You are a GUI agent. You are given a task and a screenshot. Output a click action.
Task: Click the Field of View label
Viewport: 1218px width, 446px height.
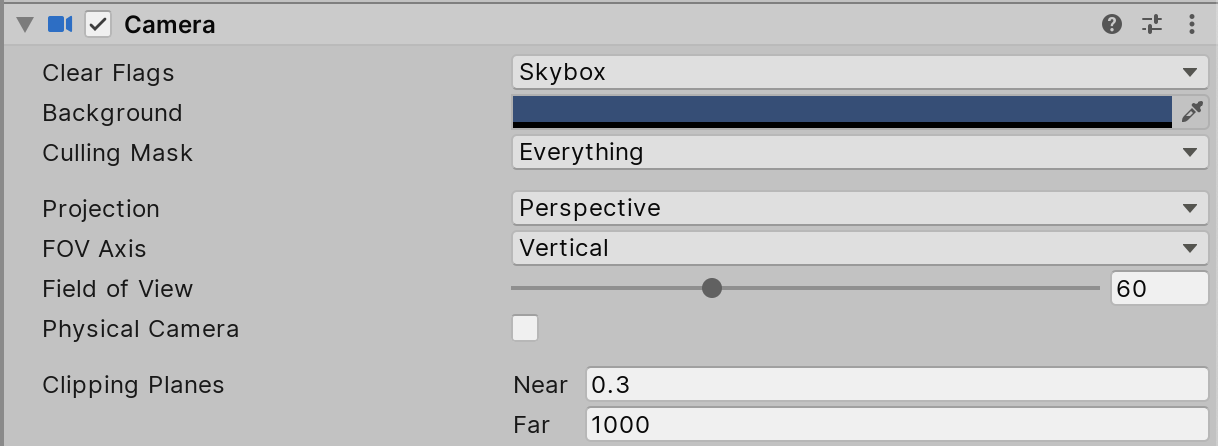(117, 289)
